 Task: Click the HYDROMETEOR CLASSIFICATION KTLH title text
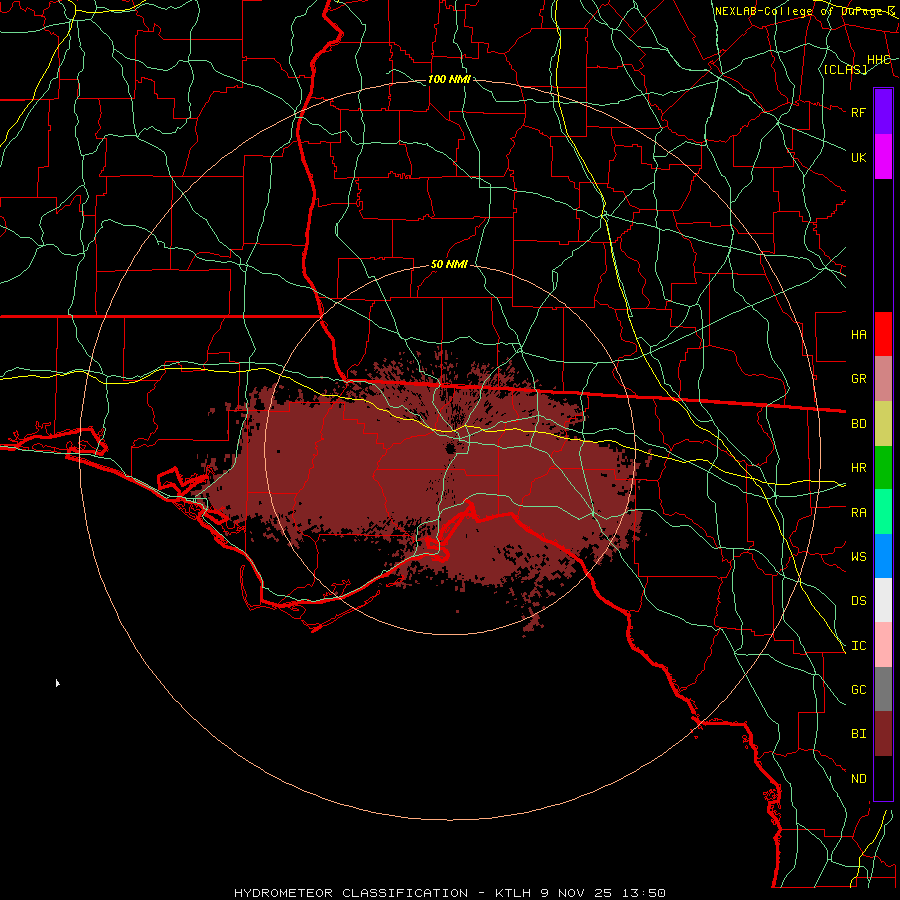pos(449,893)
